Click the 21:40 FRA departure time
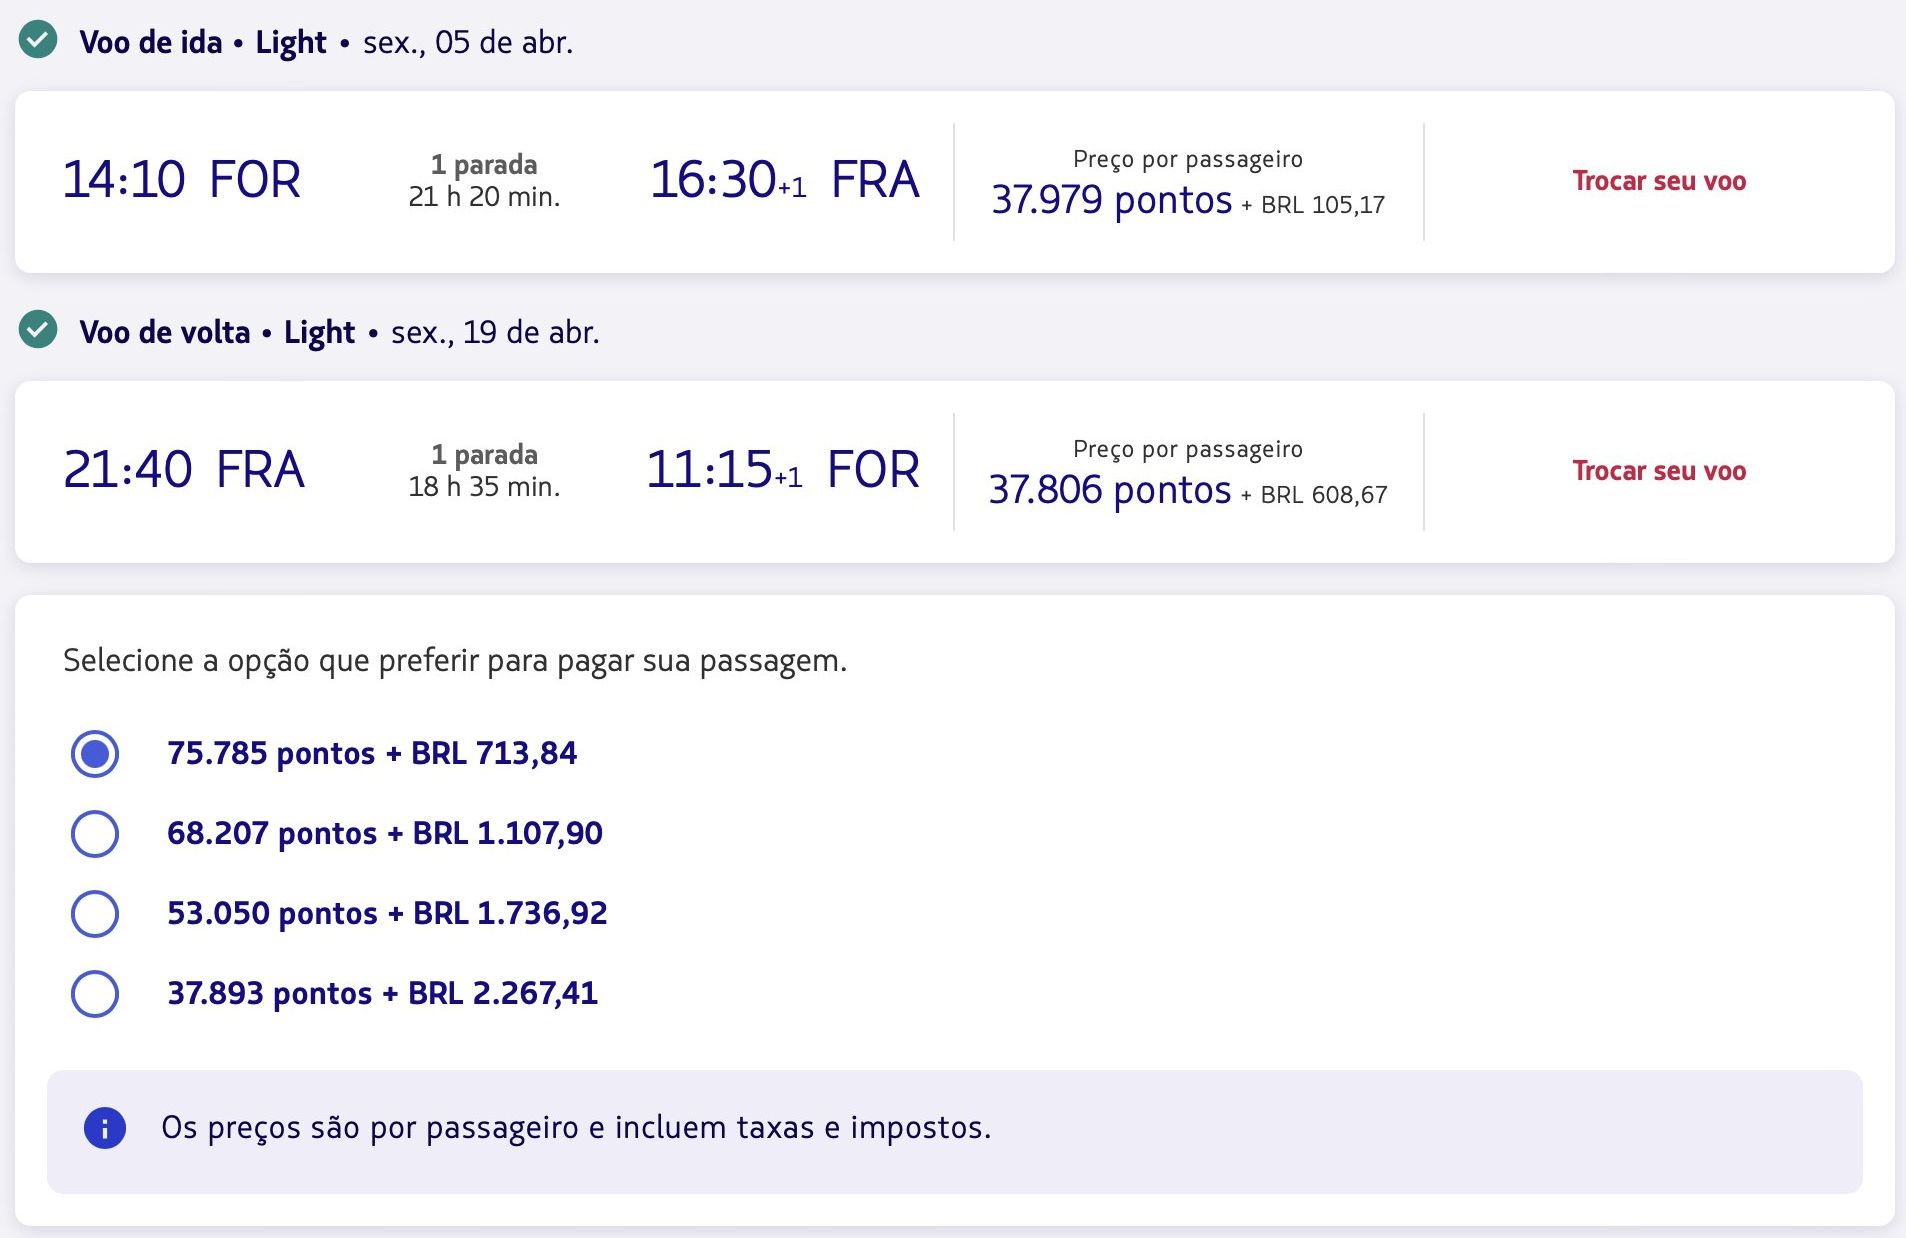The height and width of the screenshot is (1238, 1906). tap(183, 470)
